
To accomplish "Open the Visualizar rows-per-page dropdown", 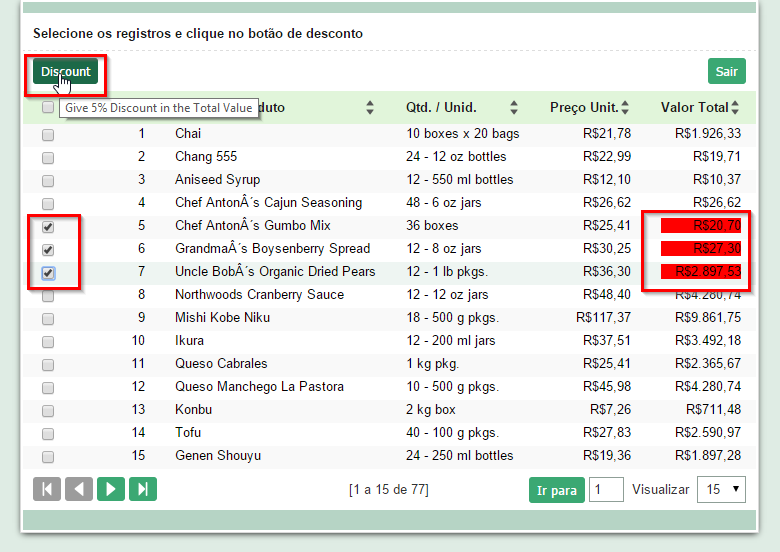I will [724, 490].
